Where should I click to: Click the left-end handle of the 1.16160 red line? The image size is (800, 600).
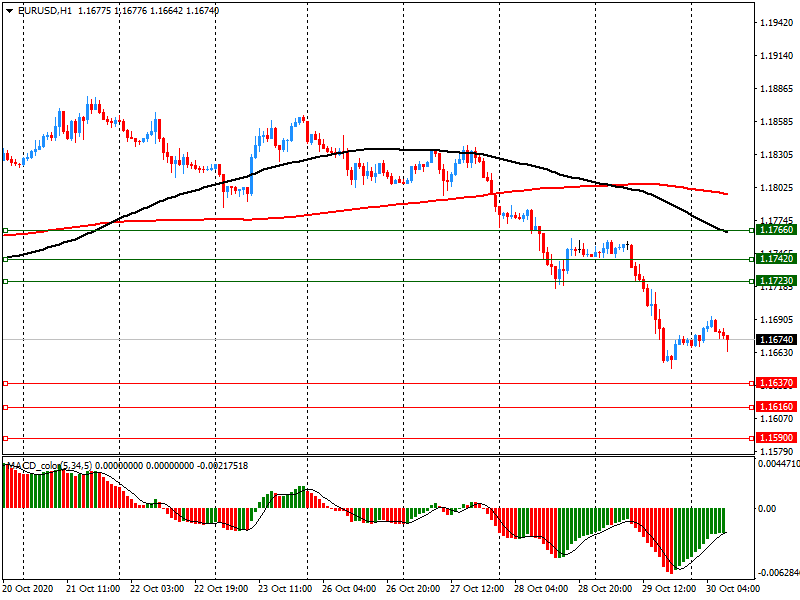pos(6,408)
